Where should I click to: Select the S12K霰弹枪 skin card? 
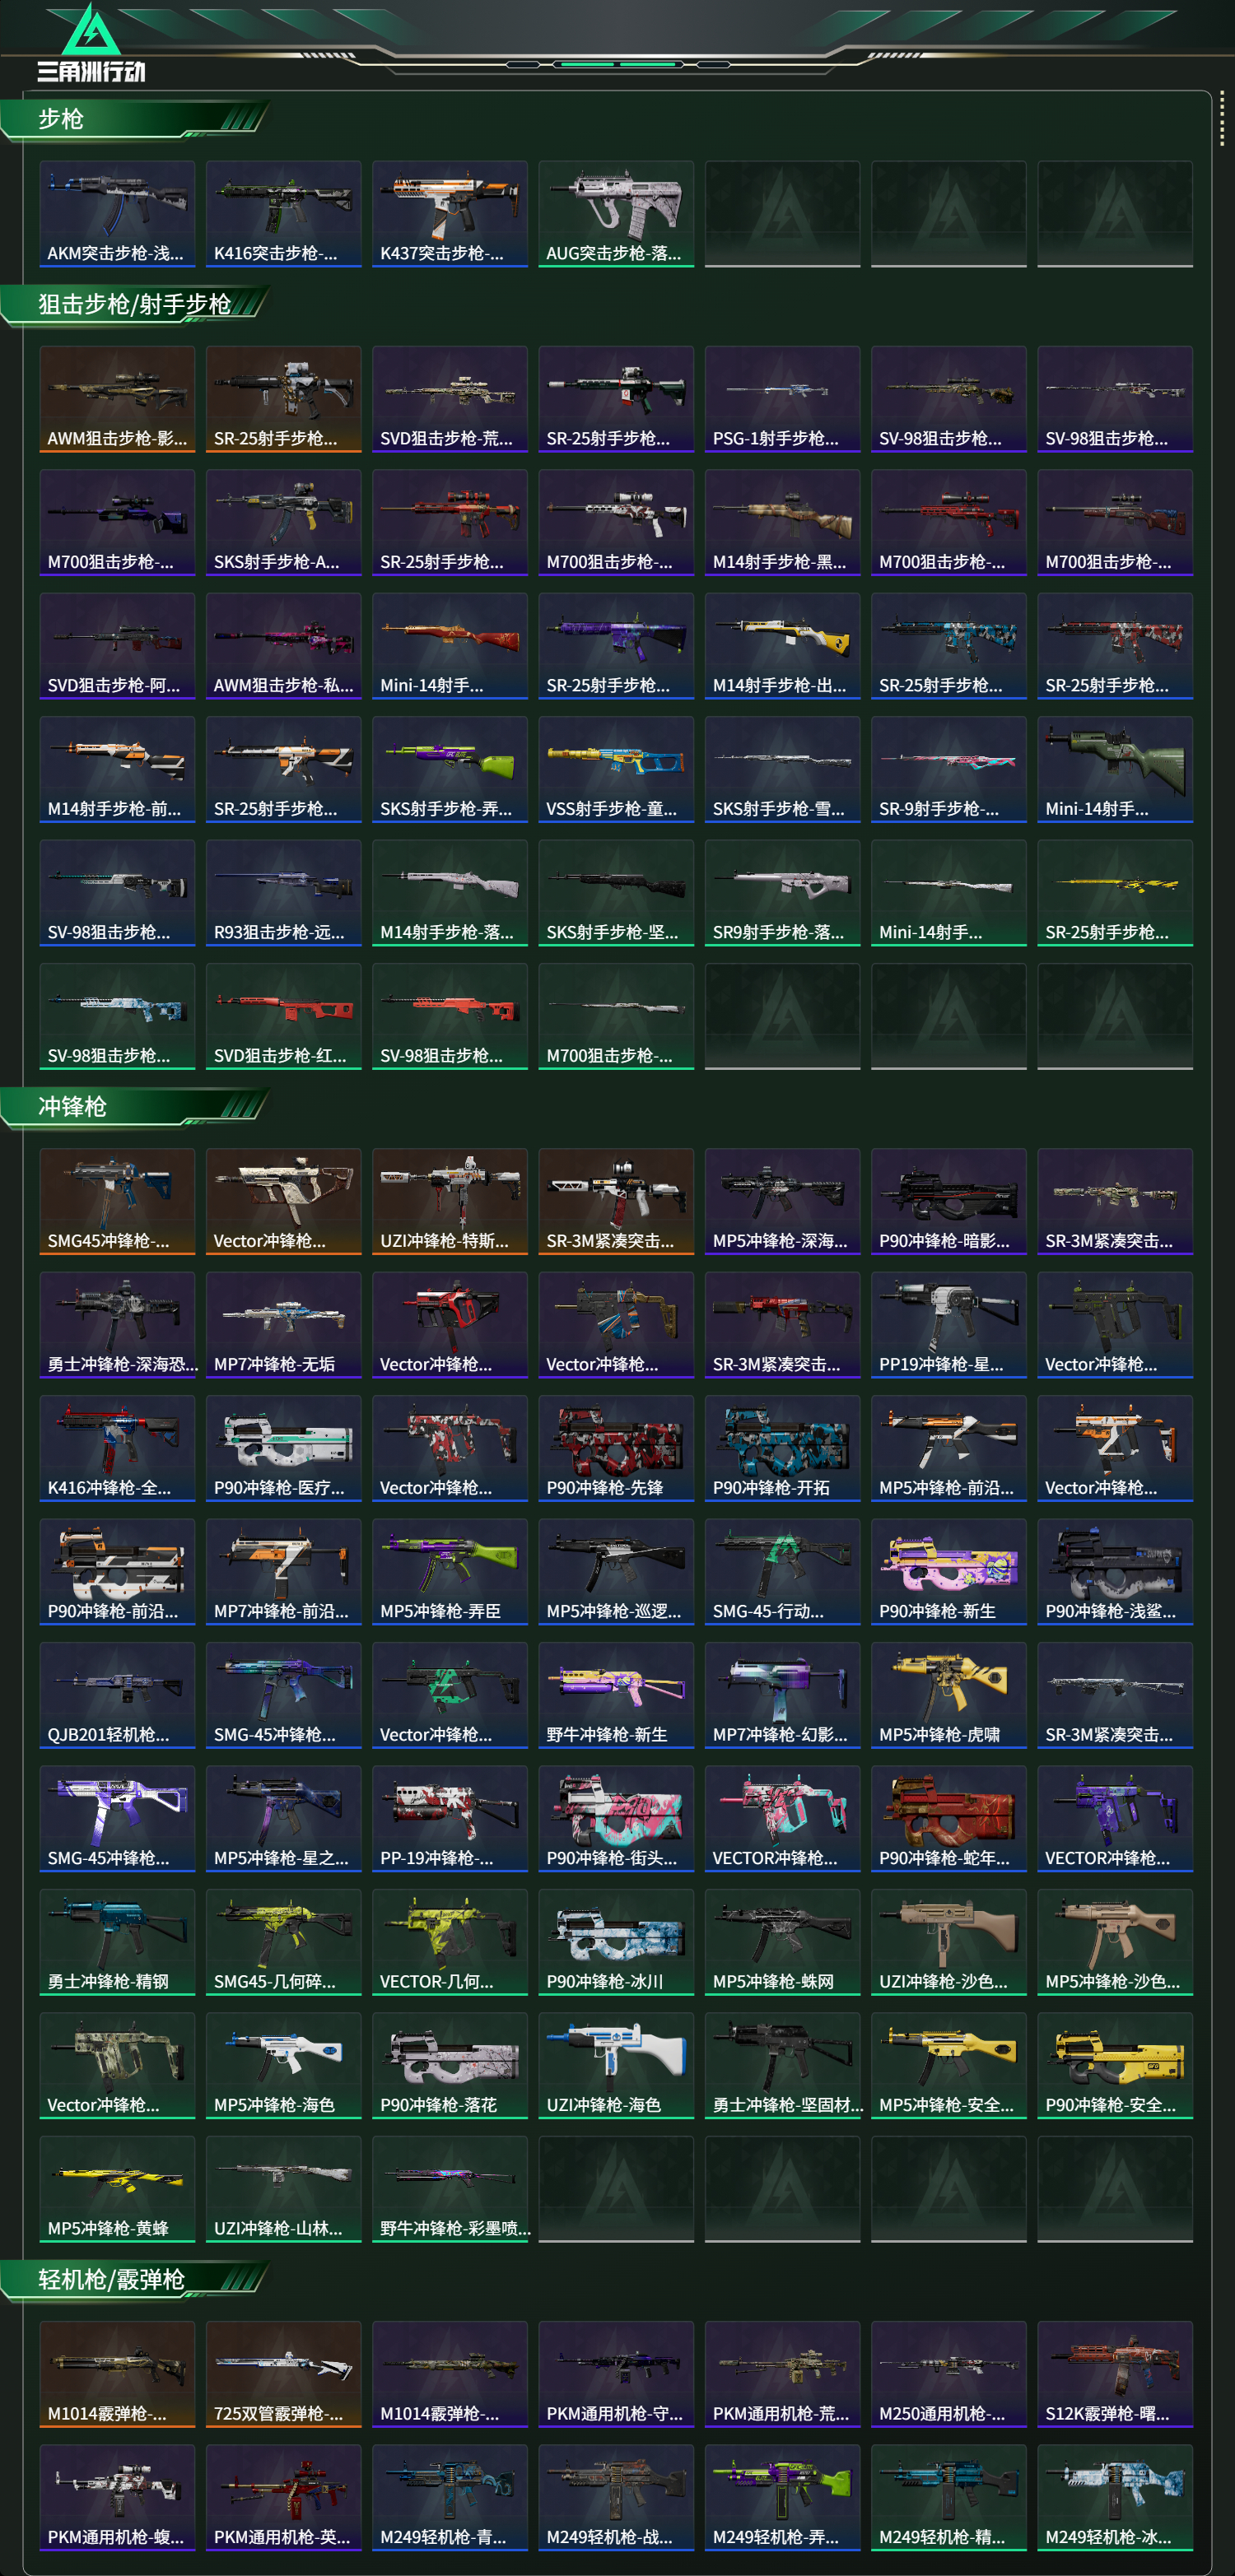[1114, 2374]
